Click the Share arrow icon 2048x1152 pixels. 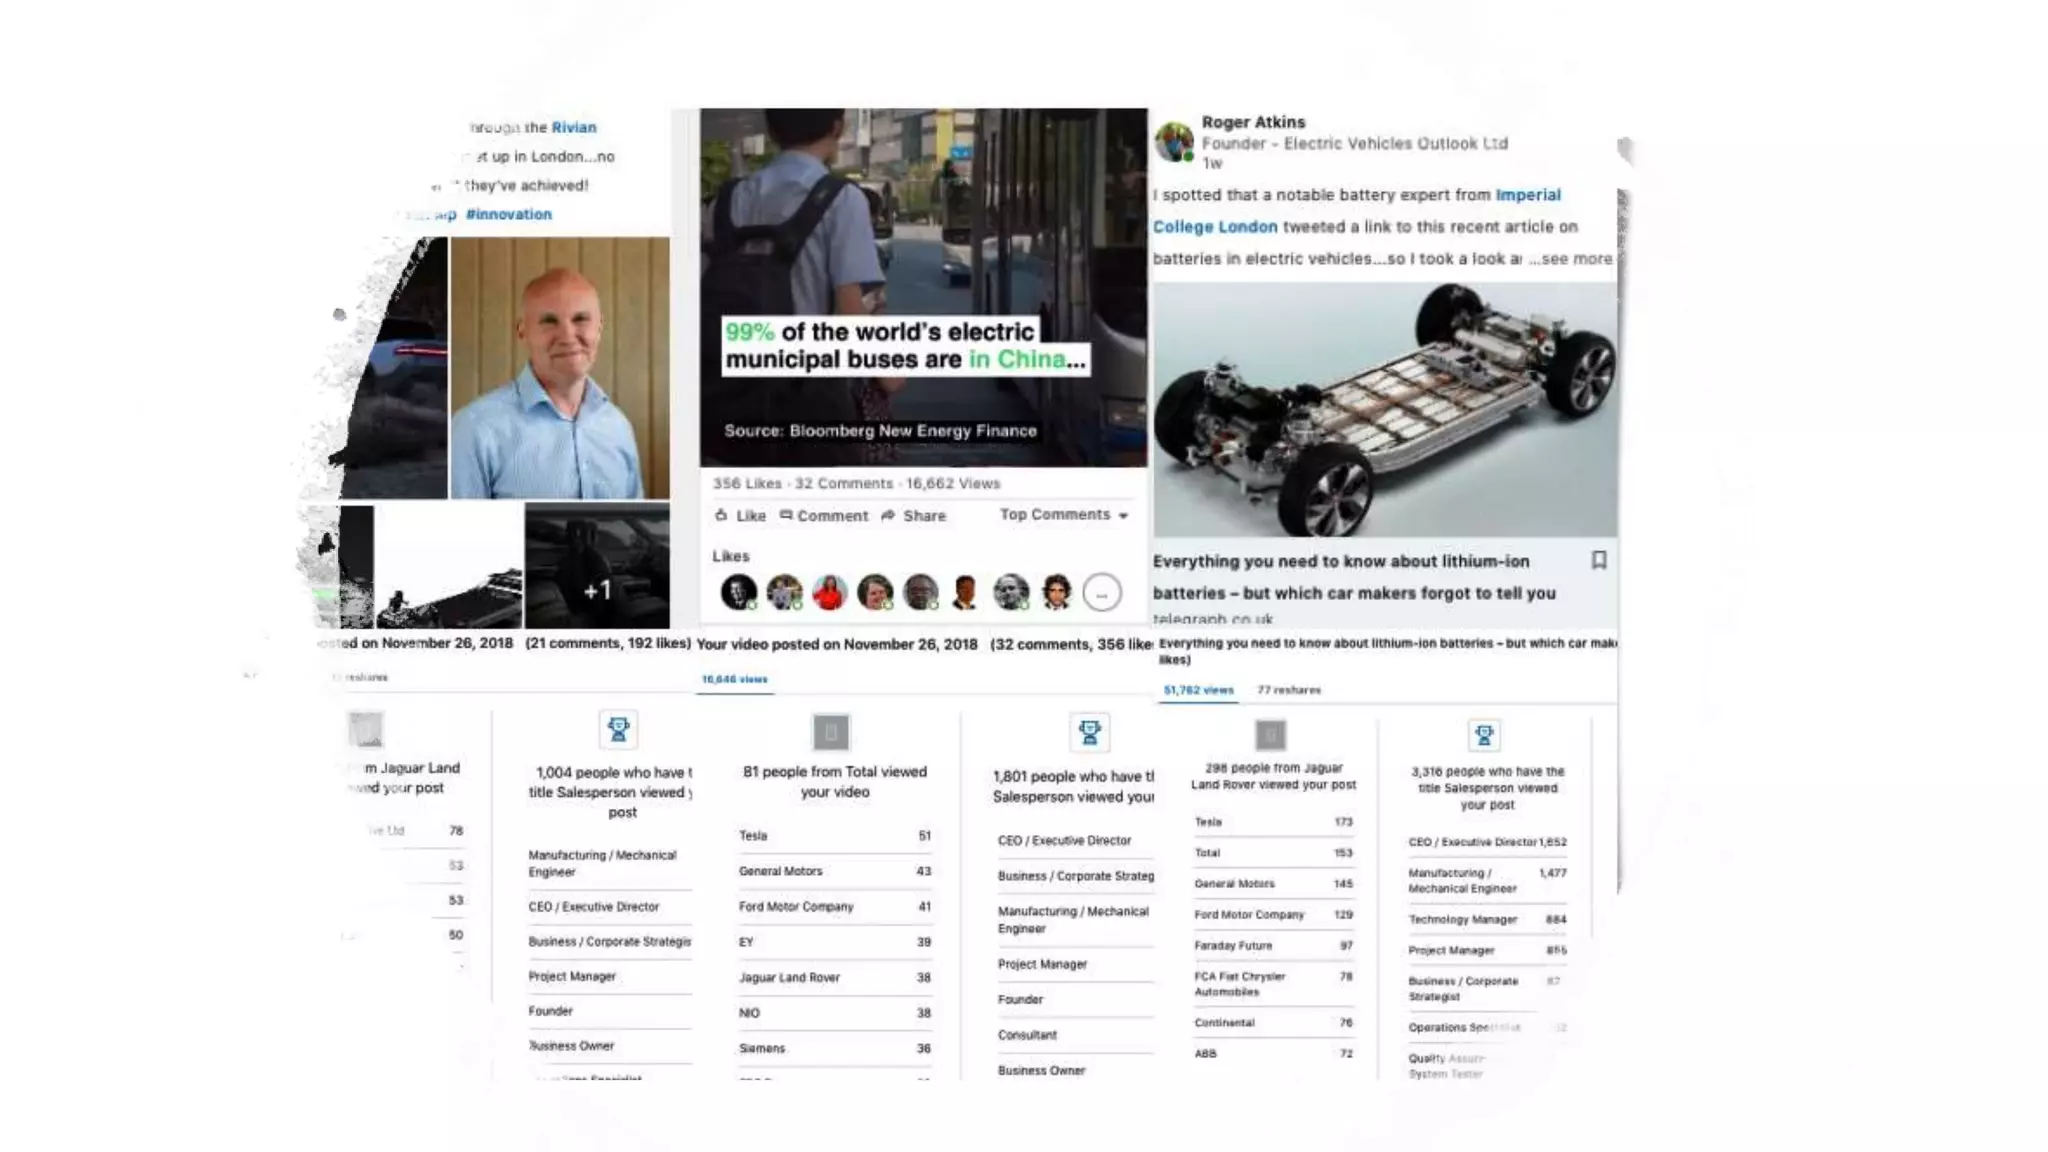click(888, 515)
